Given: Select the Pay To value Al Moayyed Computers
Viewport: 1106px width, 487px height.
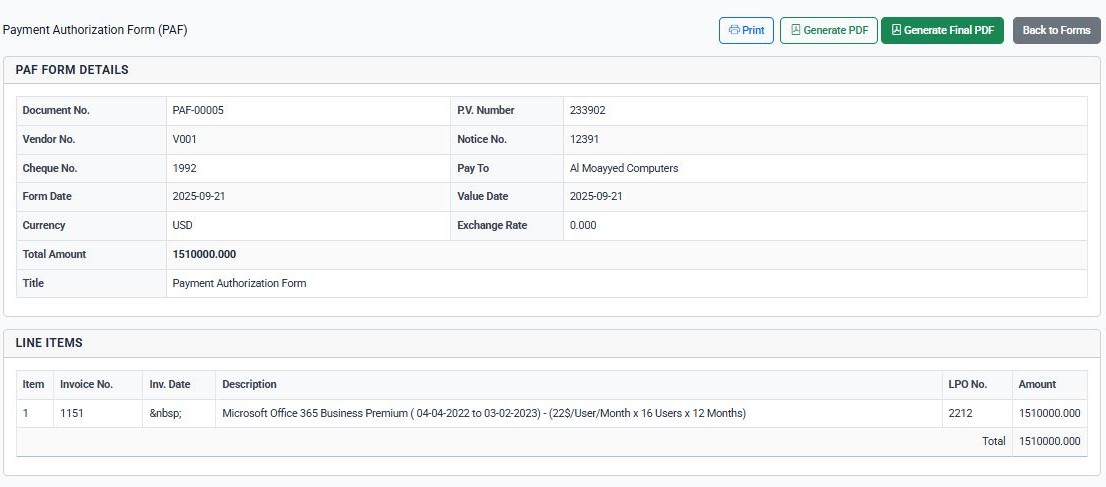Looking at the screenshot, I should pyautogui.click(x=624, y=168).
